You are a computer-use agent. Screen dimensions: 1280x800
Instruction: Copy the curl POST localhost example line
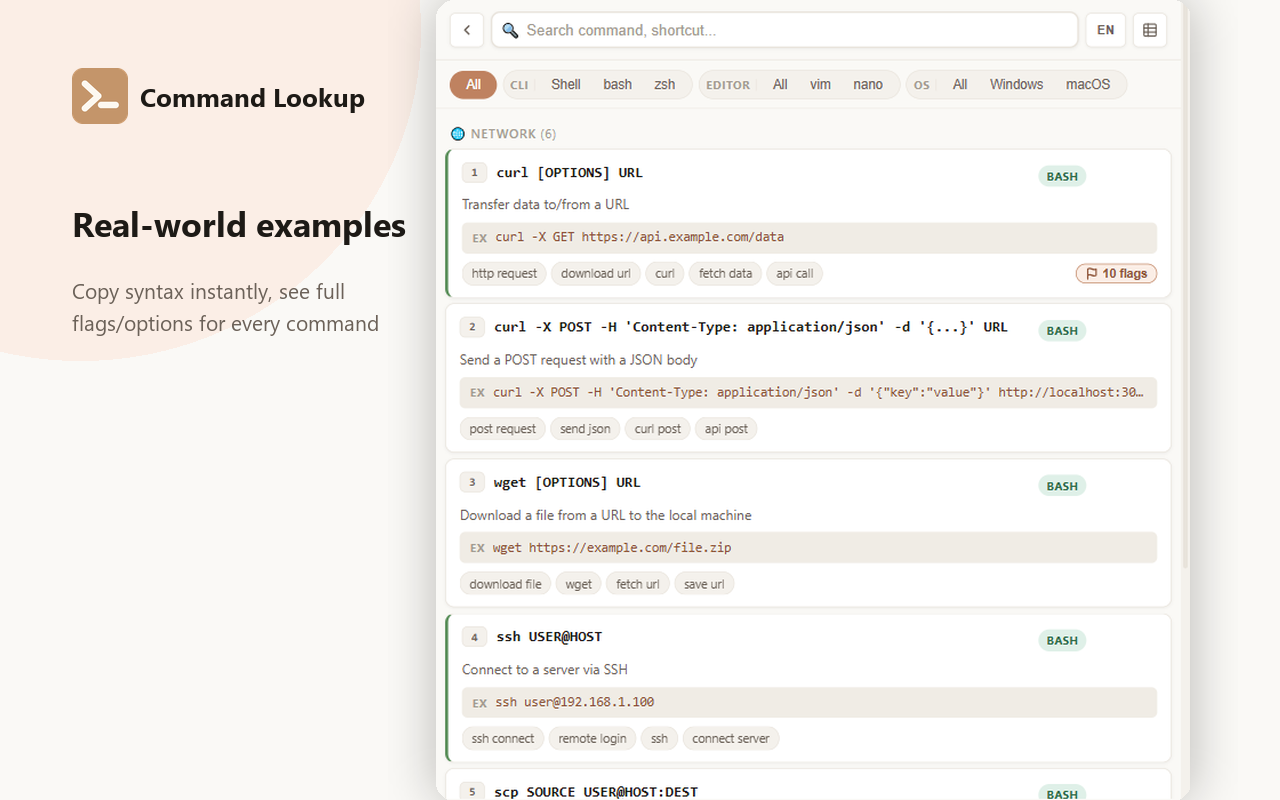808,393
